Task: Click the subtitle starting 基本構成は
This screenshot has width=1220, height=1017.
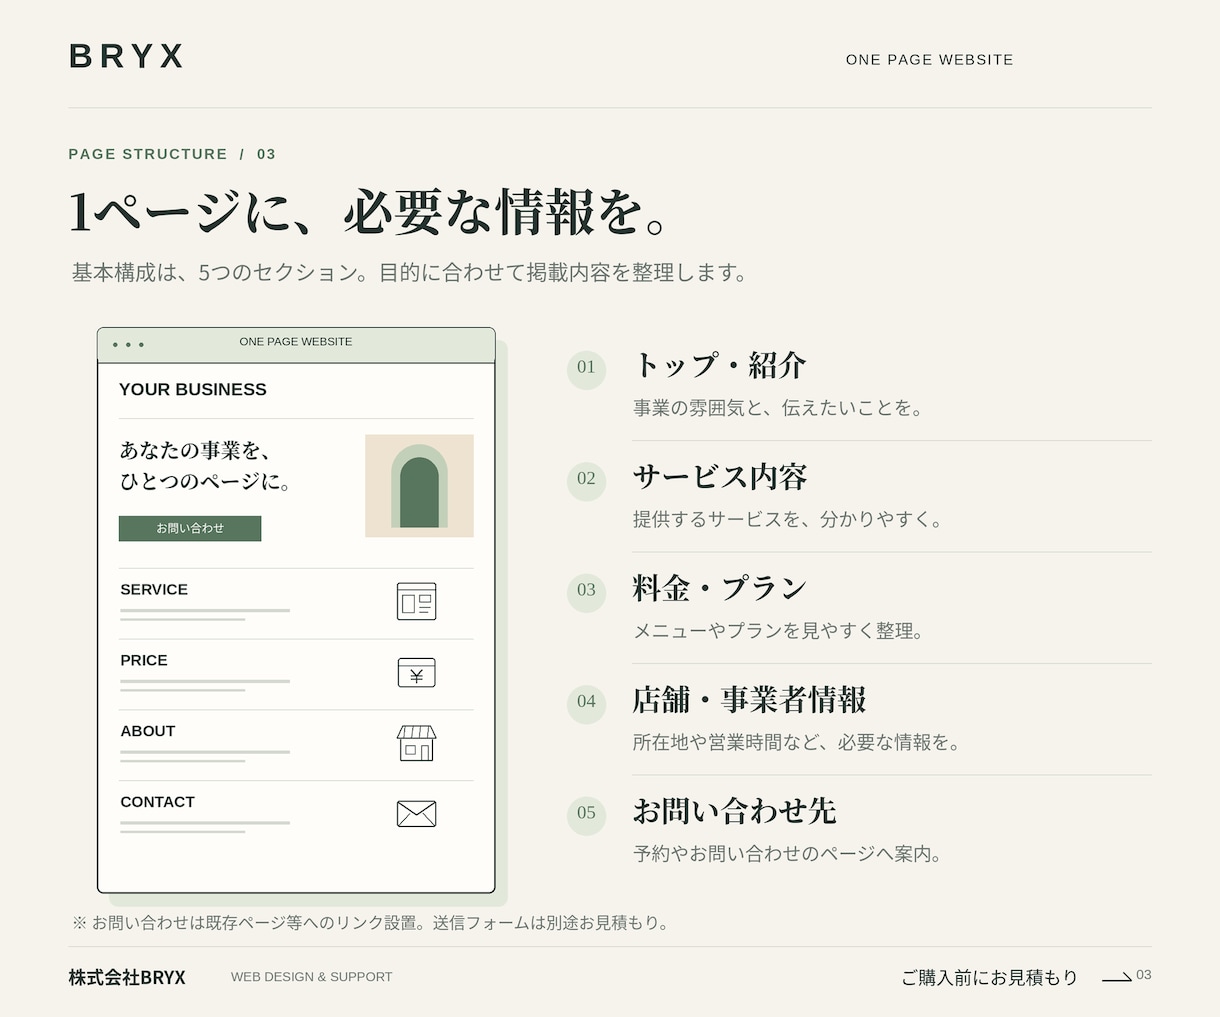Action: [x=410, y=273]
